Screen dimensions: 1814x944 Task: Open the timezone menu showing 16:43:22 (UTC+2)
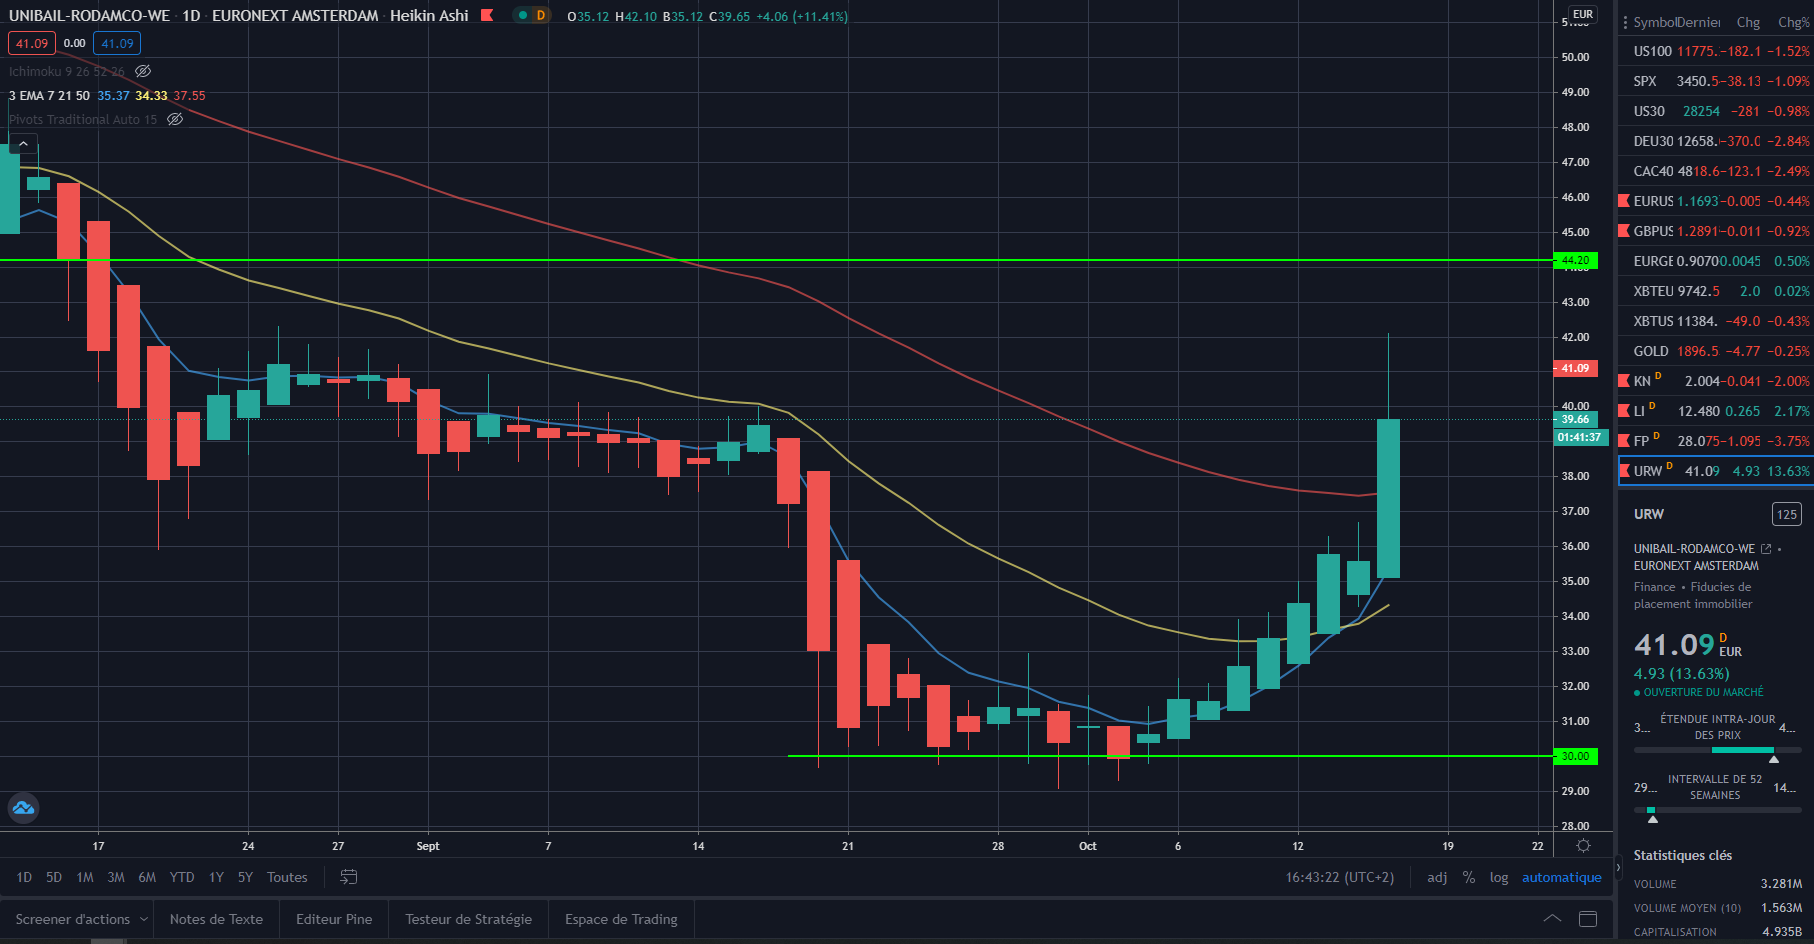[1339, 877]
